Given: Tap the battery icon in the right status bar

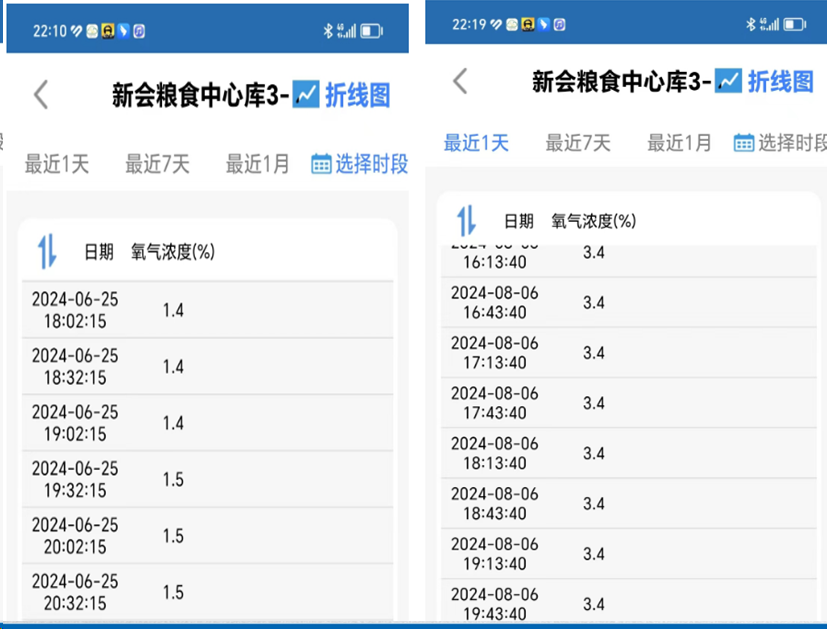Looking at the screenshot, I should 794,24.
